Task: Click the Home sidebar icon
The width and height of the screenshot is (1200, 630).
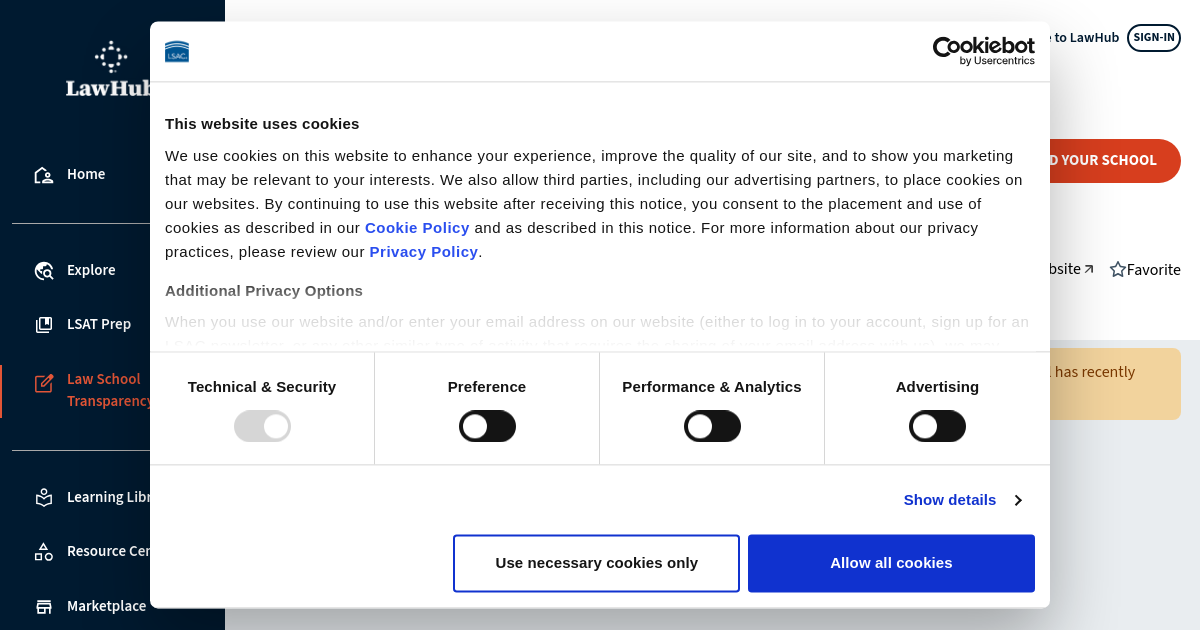Action: tap(43, 175)
